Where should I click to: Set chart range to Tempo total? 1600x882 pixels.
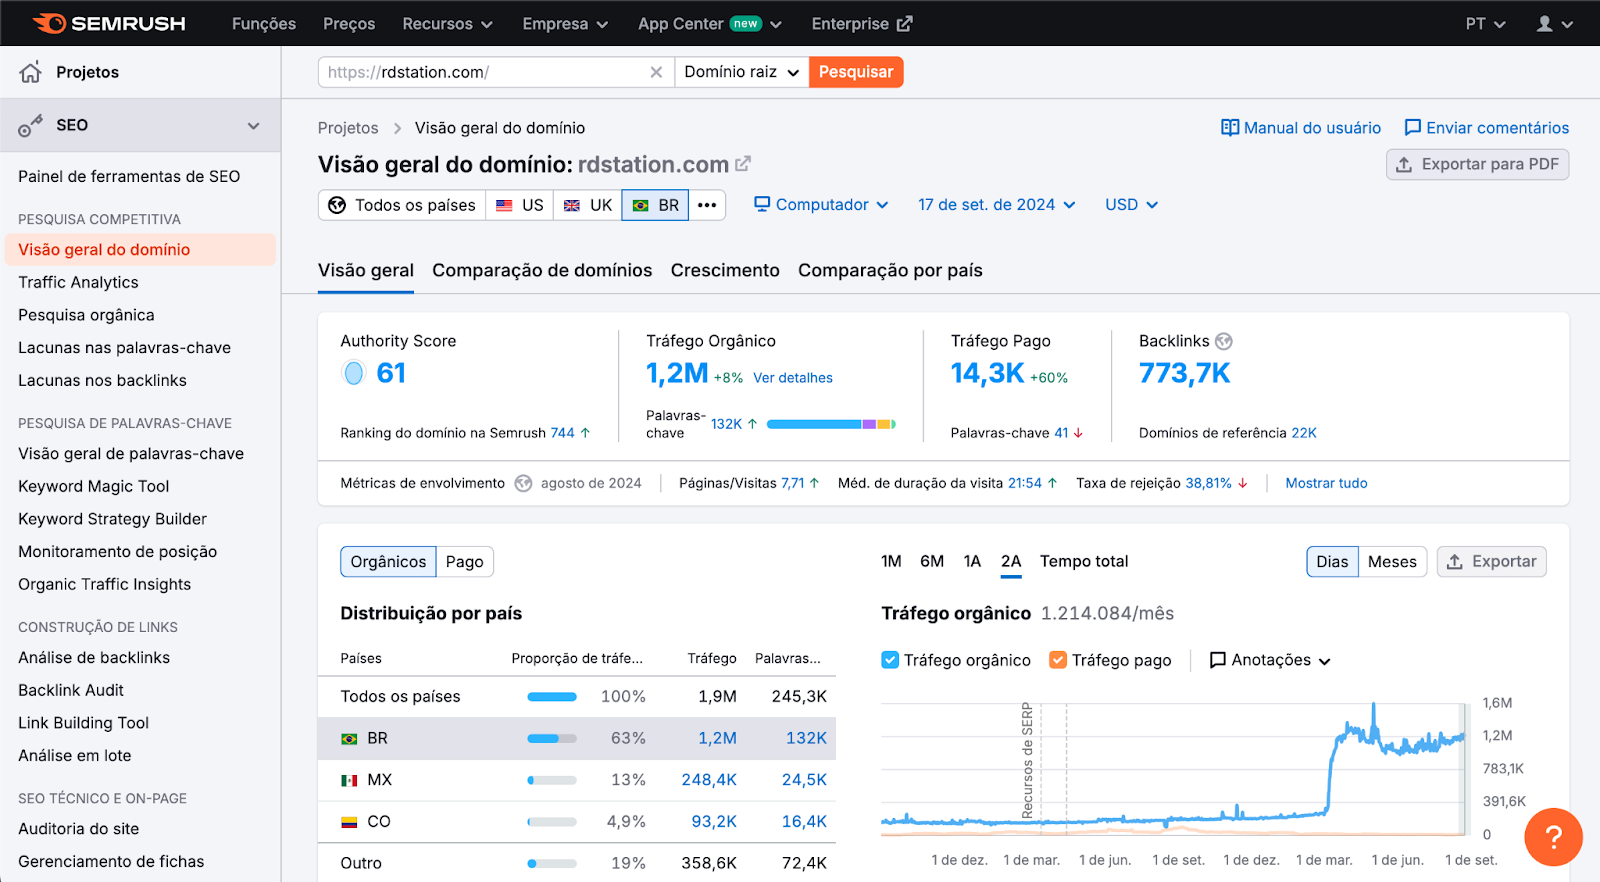click(1084, 561)
